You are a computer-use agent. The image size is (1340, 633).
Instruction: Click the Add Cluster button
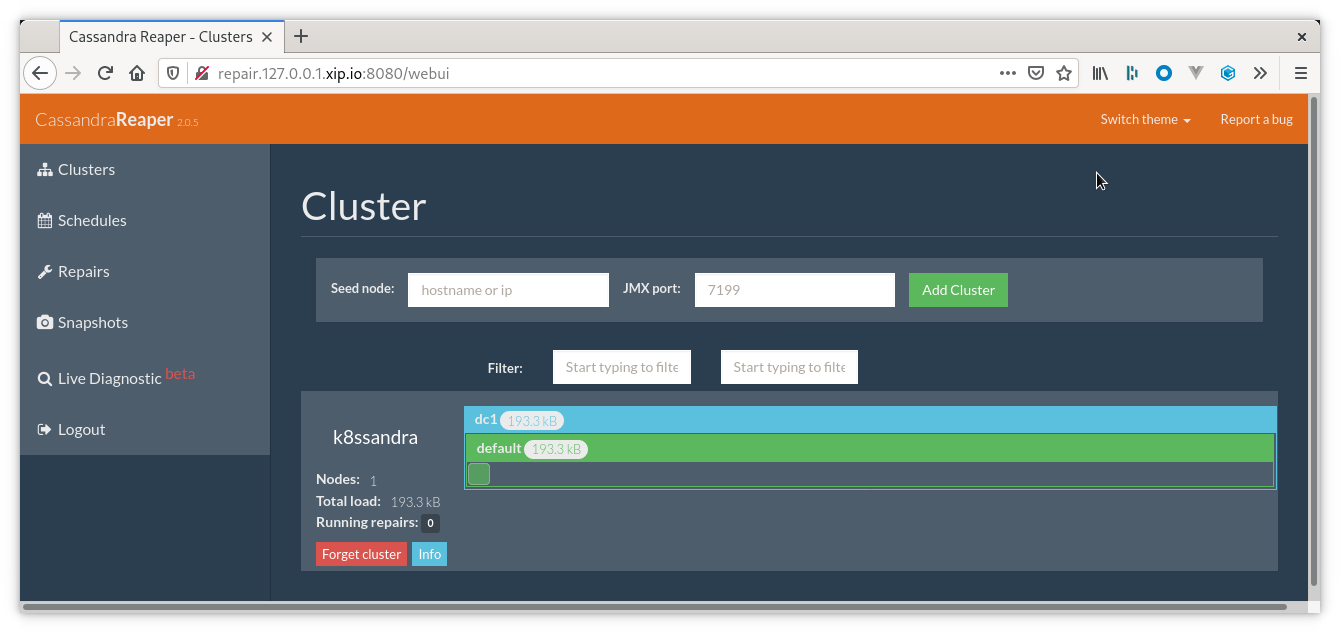point(957,289)
